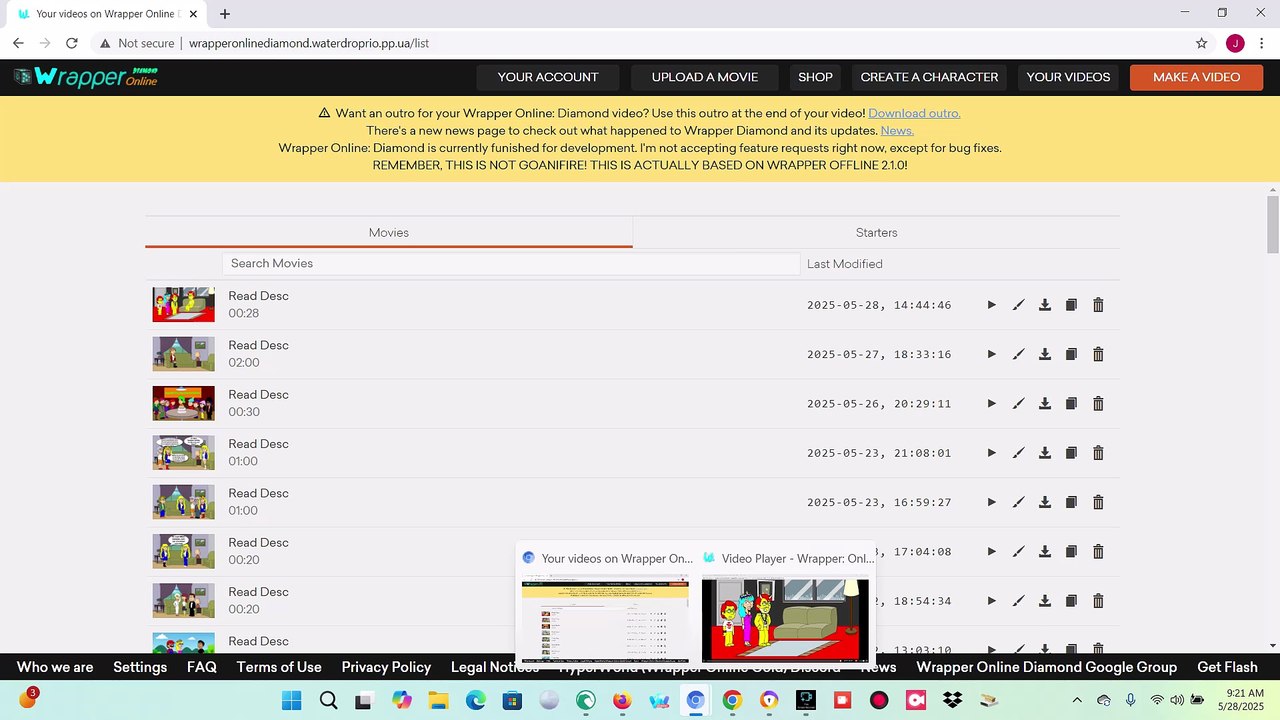1280x720 pixels.
Task: Play the movie modified 2025-05-26, 20:29:11
Action: (991, 403)
